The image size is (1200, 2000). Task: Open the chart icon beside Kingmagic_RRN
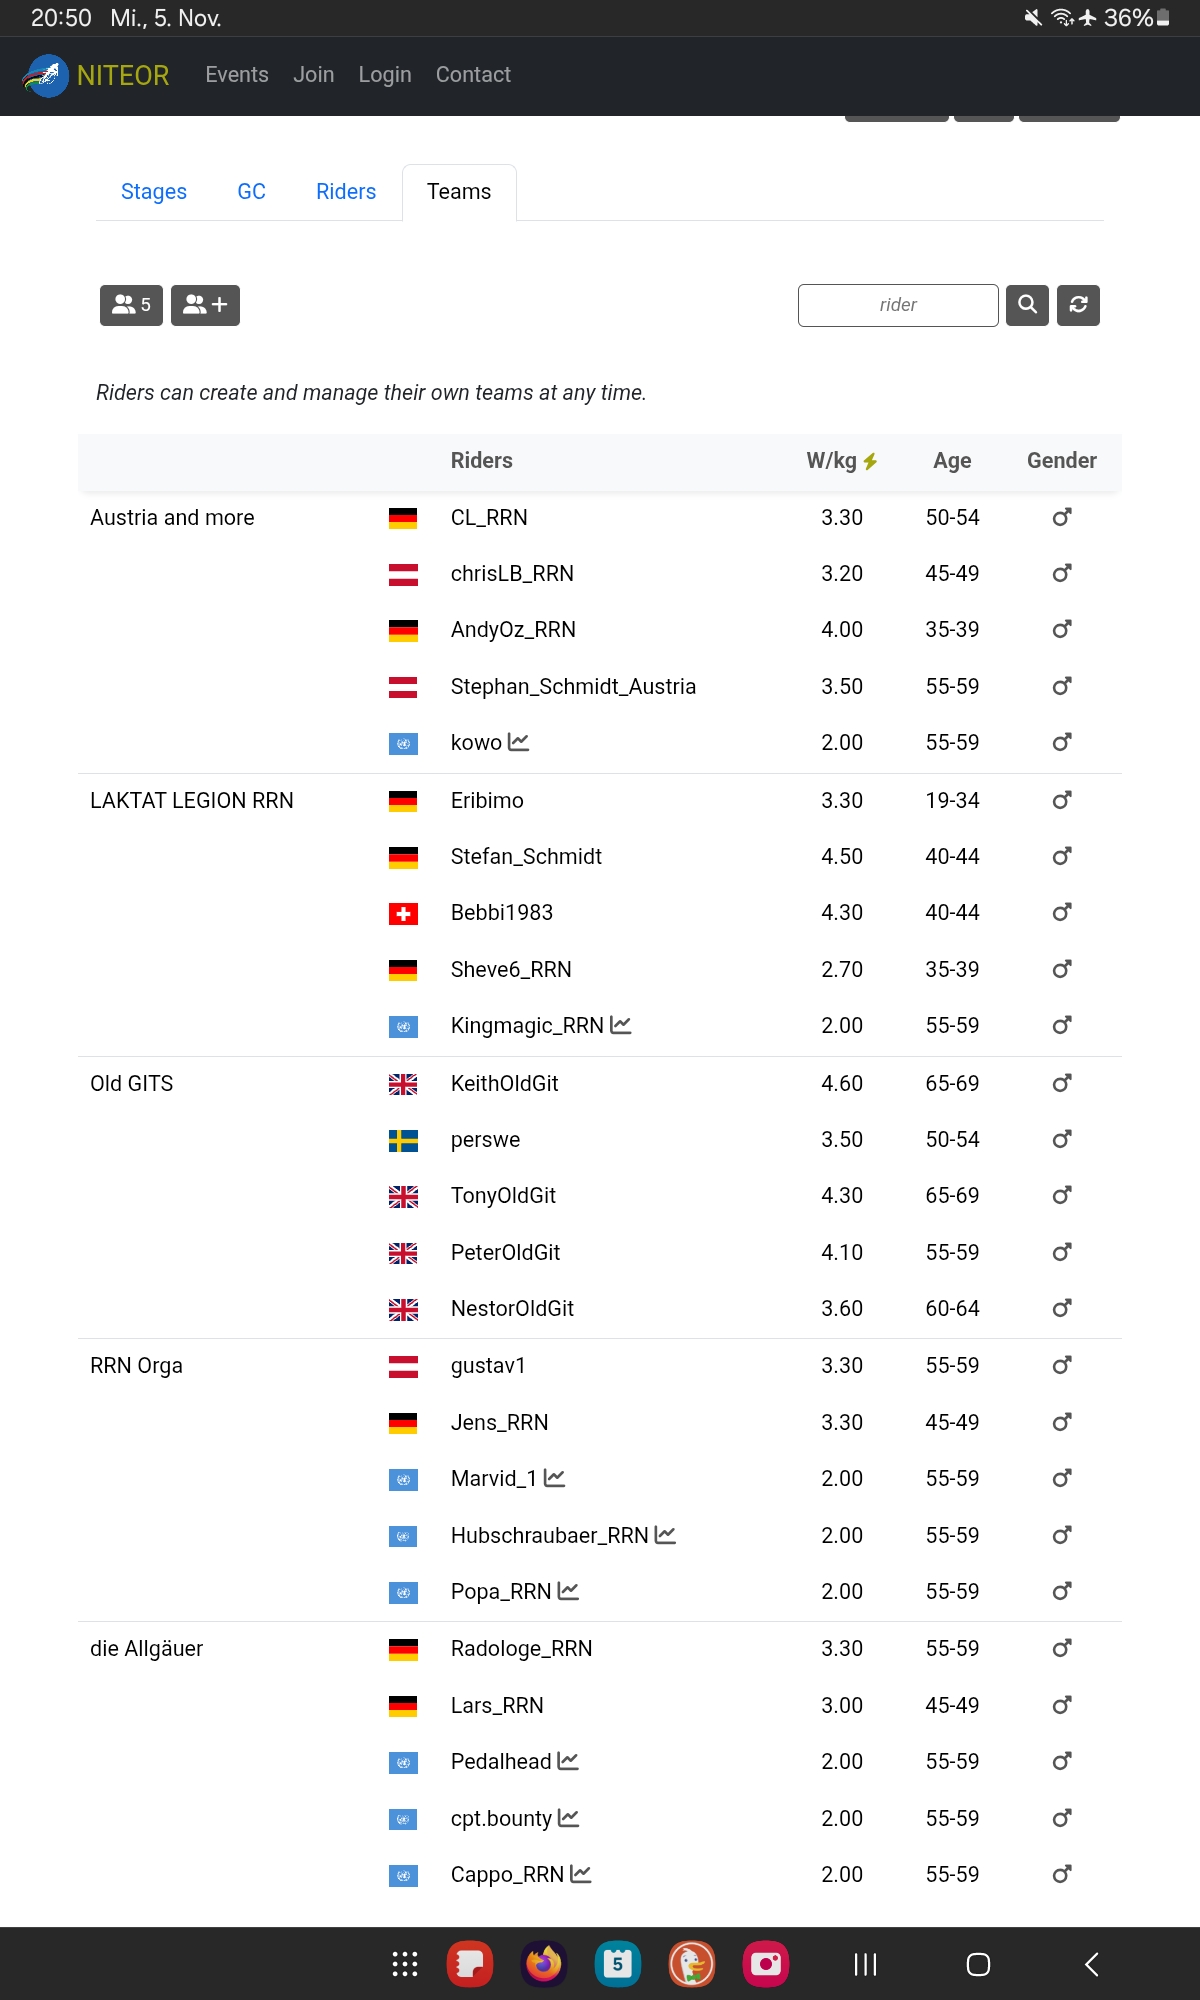click(x=621, y=1025)
